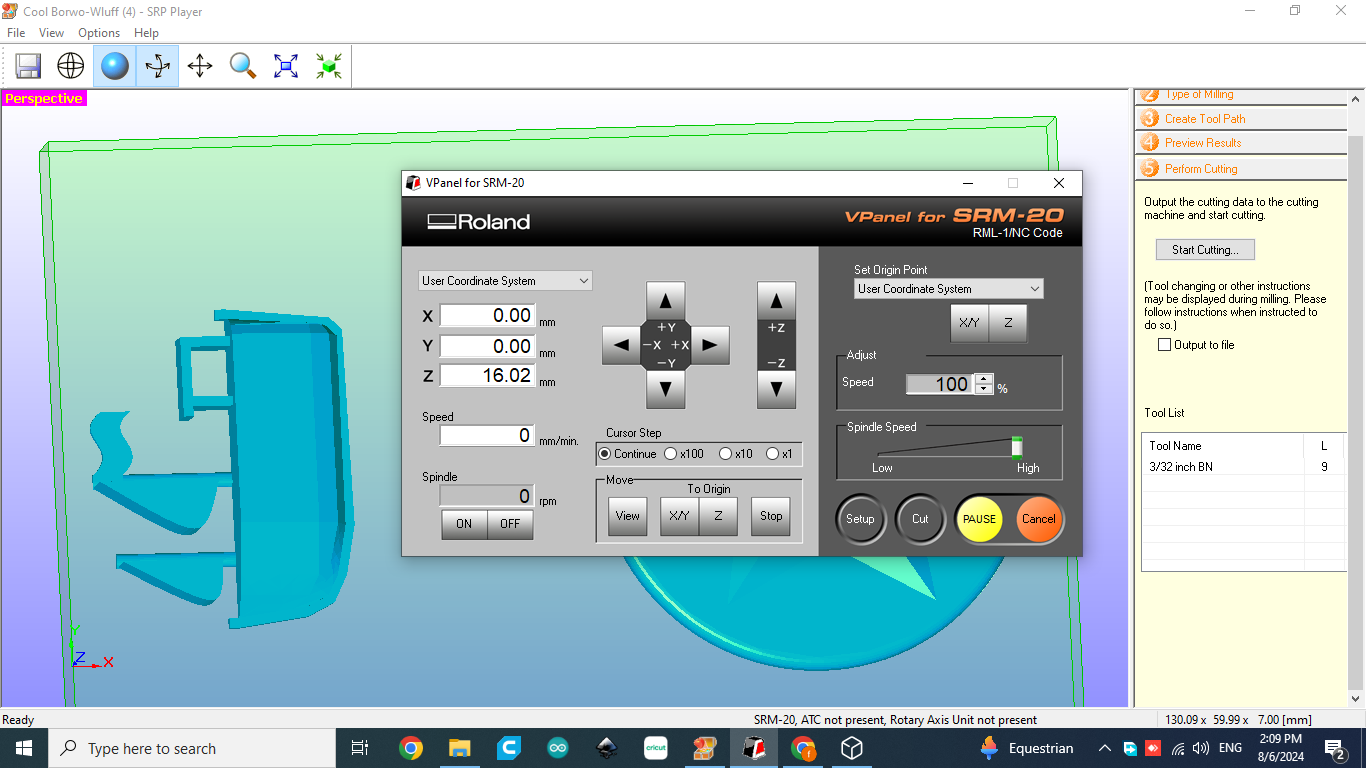Click the fit-to-screen toolbar icon
Viewport: 1366px width, 768px height.
[x=286, y=66]
